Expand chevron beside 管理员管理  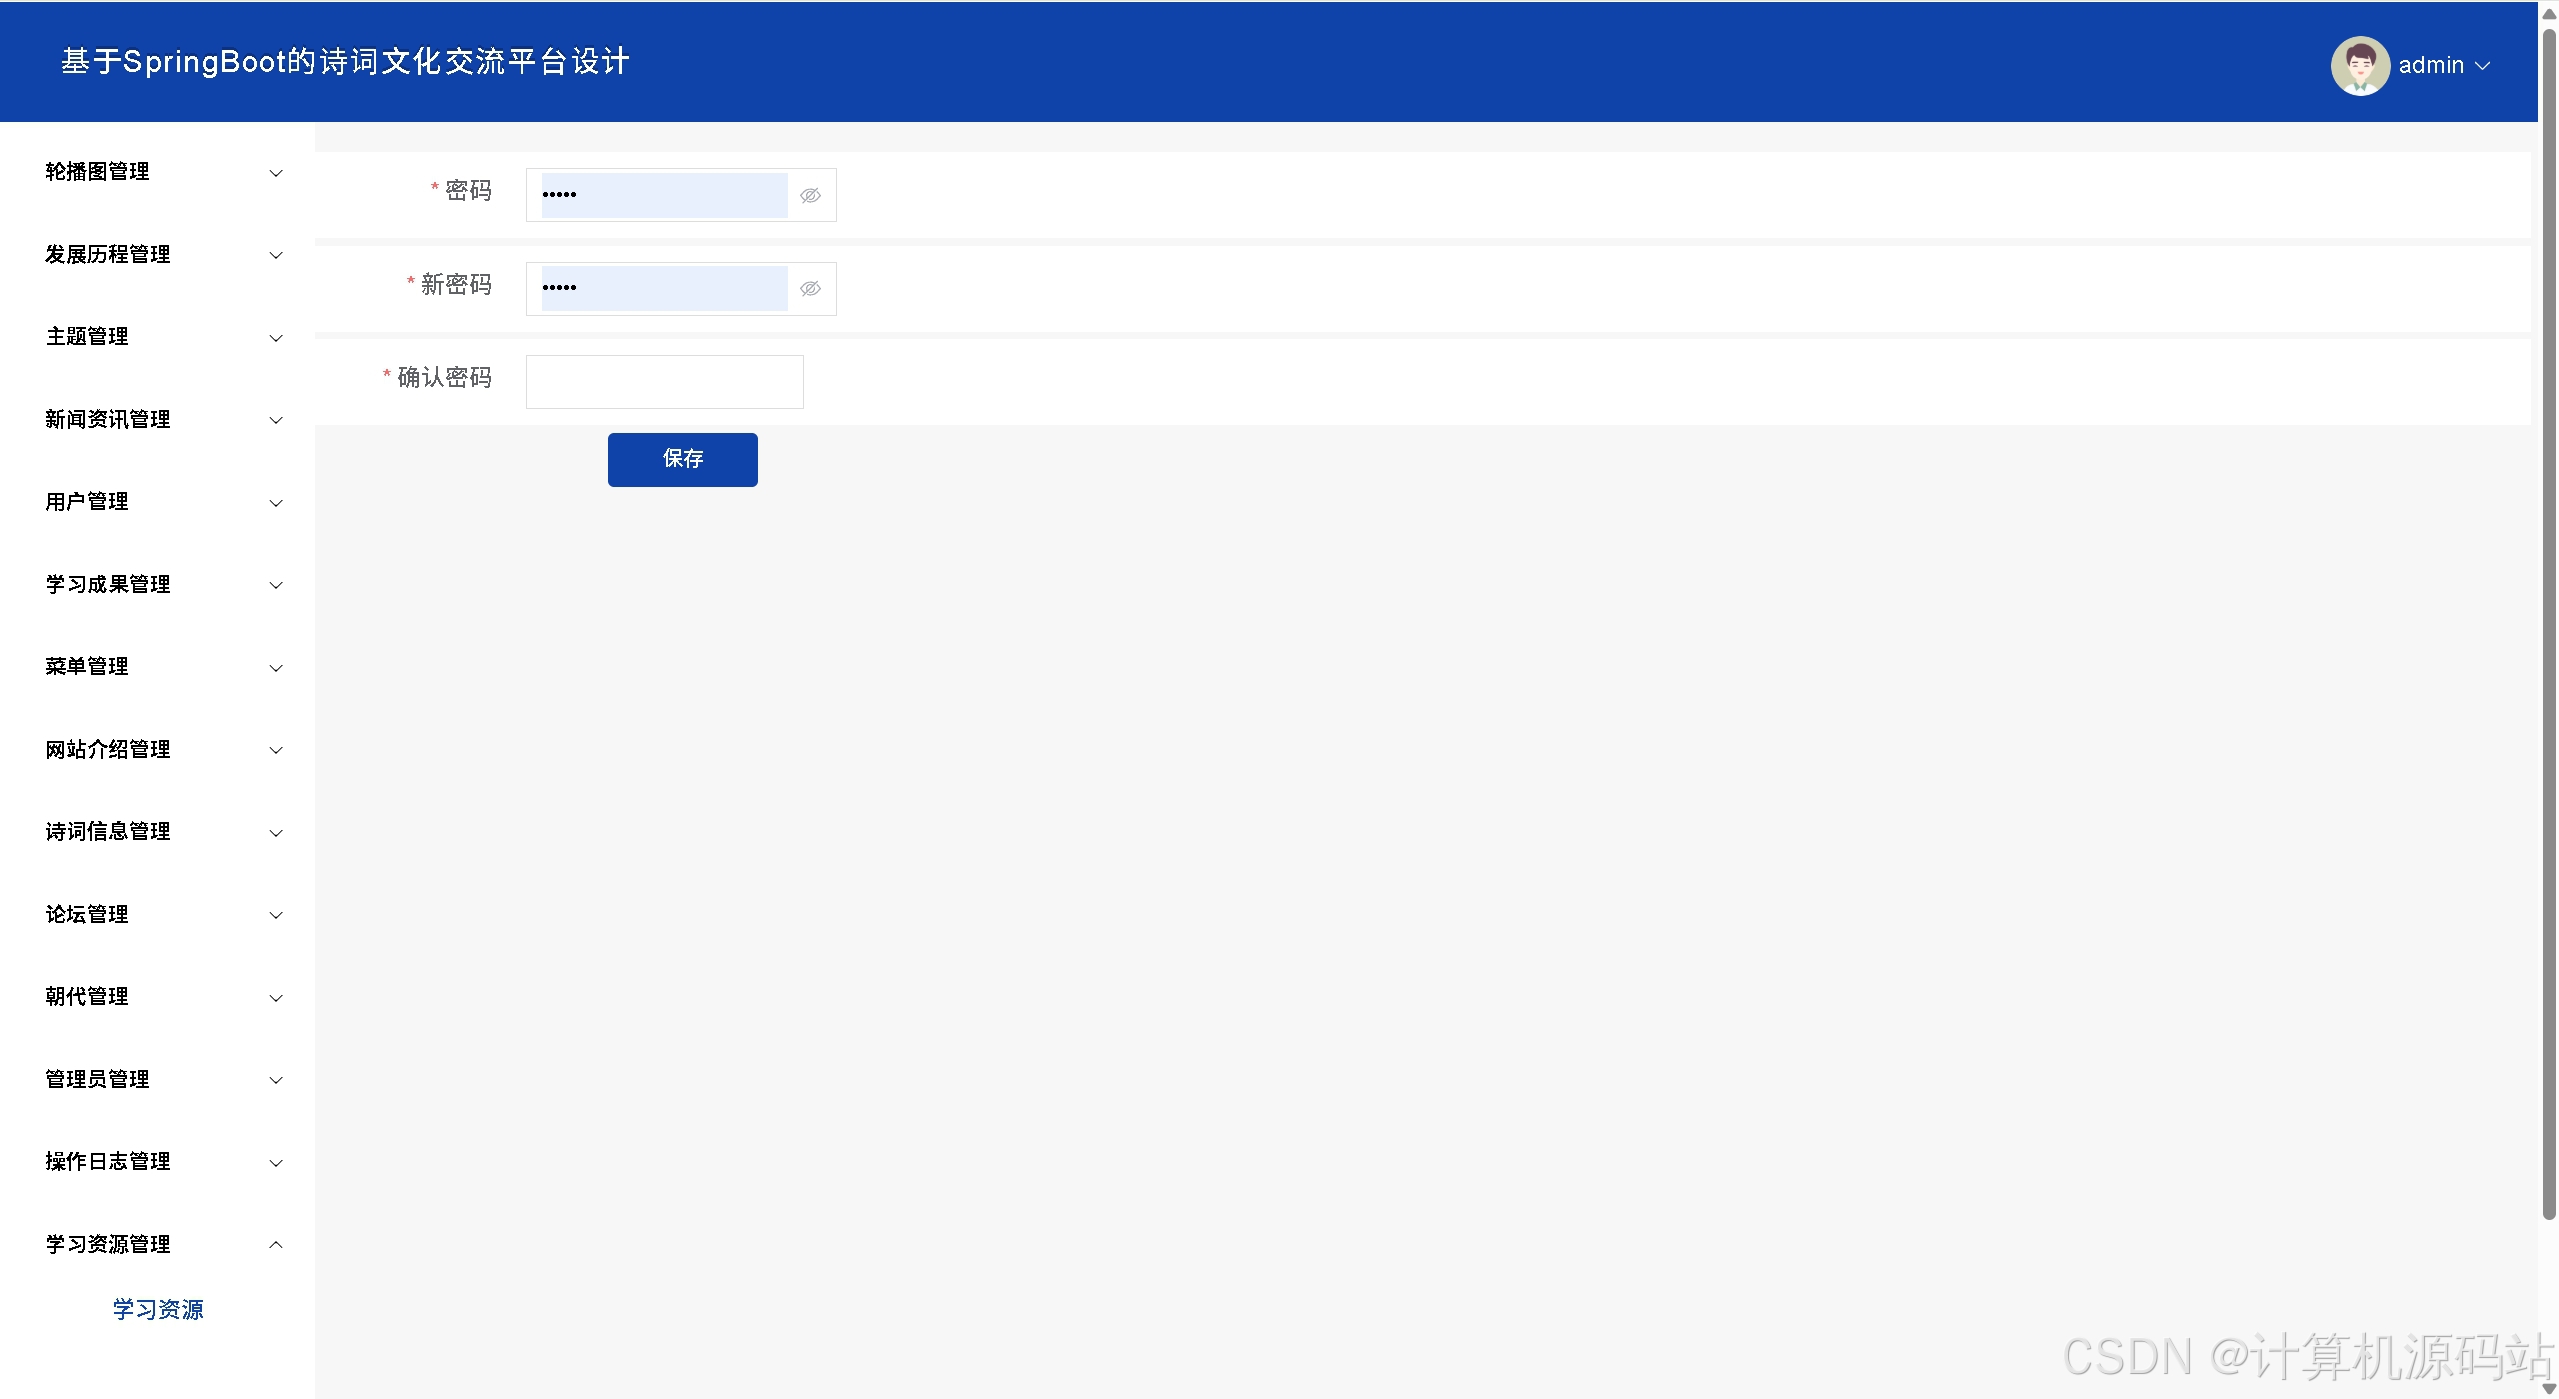[276, 1080]
